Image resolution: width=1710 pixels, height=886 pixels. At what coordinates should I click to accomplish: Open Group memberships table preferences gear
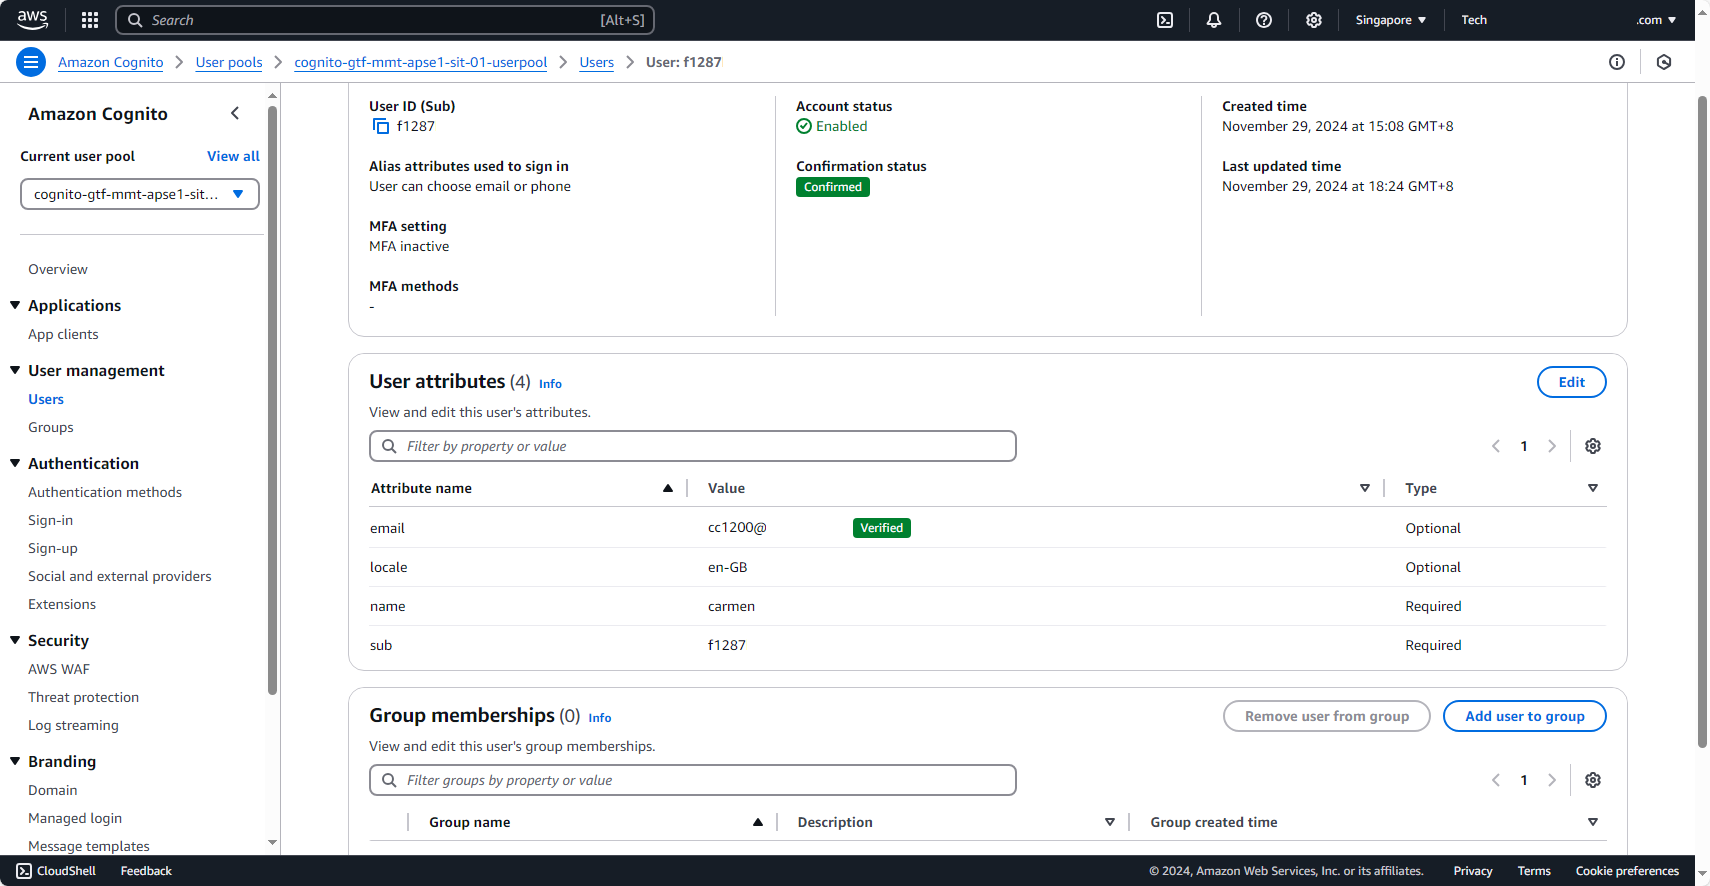(1593, 780)
